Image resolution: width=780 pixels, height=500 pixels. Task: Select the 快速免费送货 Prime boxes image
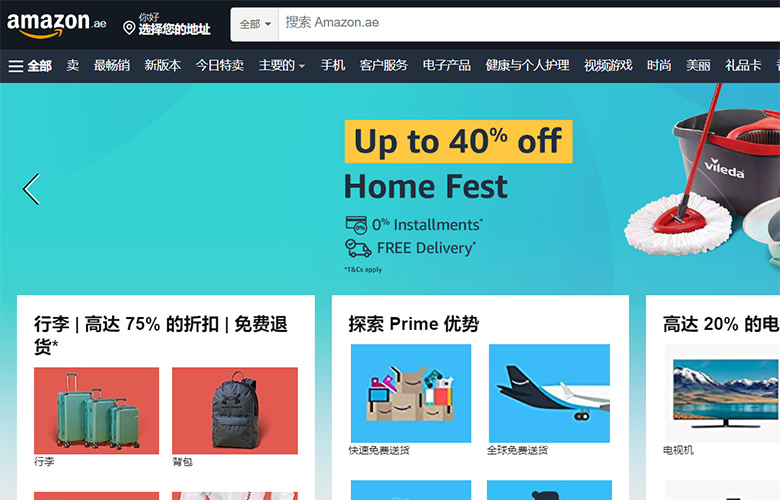coord(411,393)
